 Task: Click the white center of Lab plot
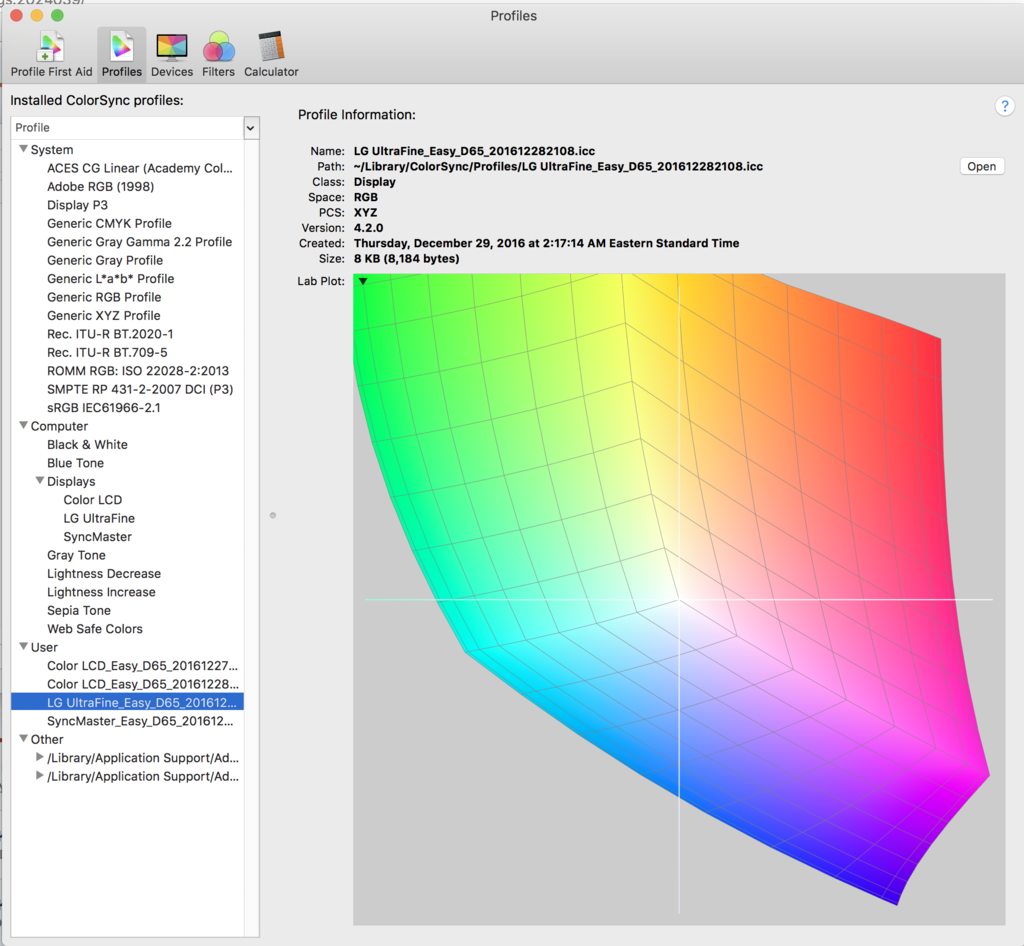679,599
